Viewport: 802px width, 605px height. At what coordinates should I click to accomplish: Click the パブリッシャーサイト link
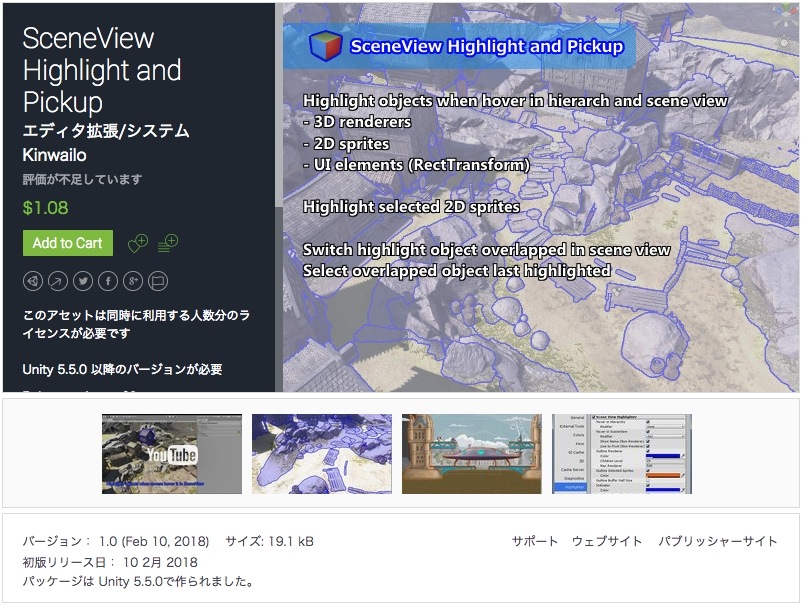pyautogui.click(x=718, y=541)
